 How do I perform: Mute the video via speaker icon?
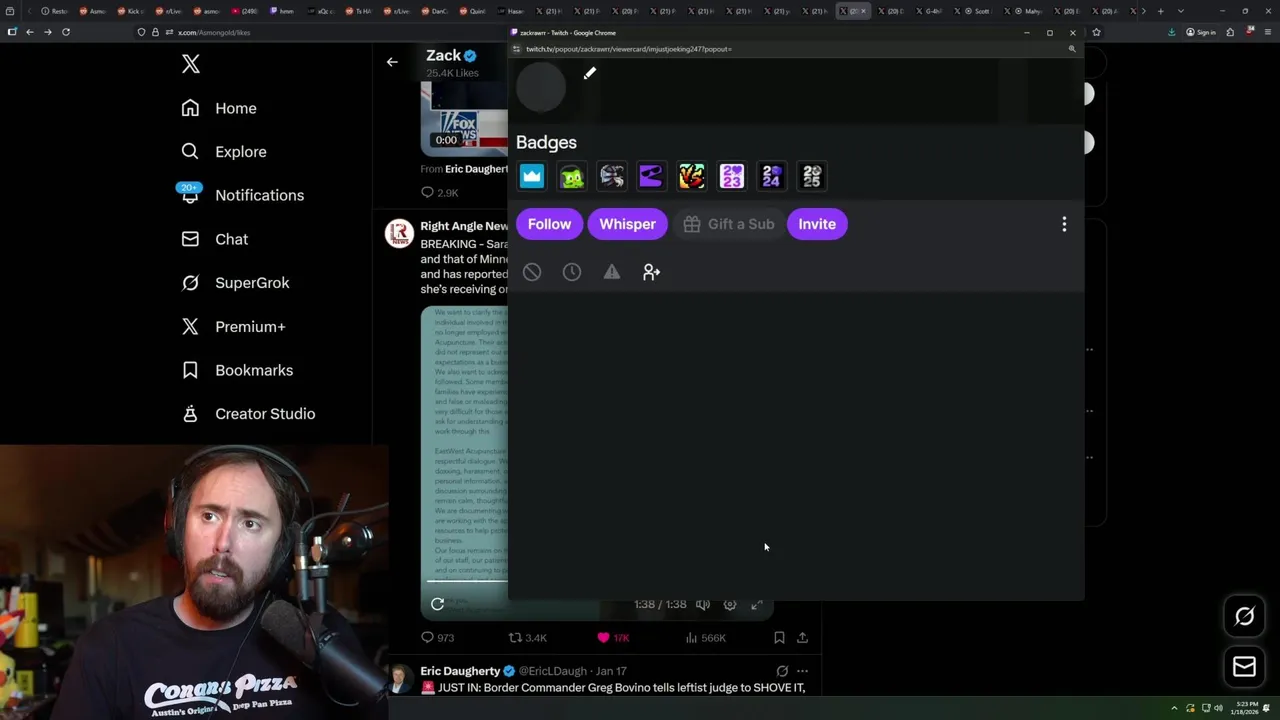703,604
